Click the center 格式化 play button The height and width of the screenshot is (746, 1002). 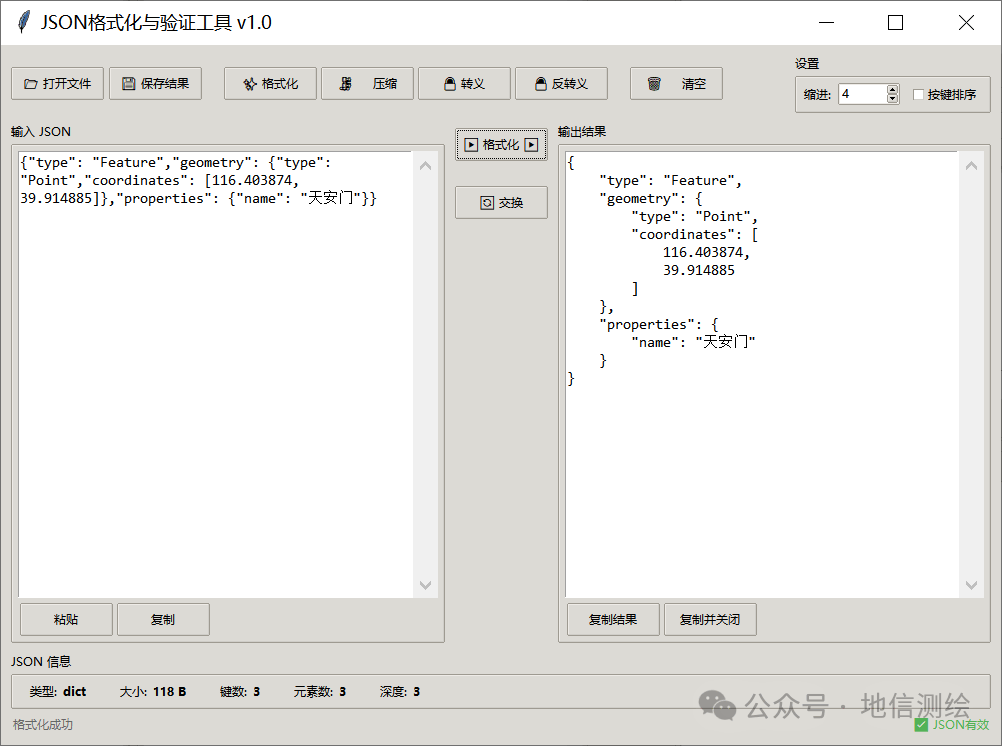(x=501, y=145)
